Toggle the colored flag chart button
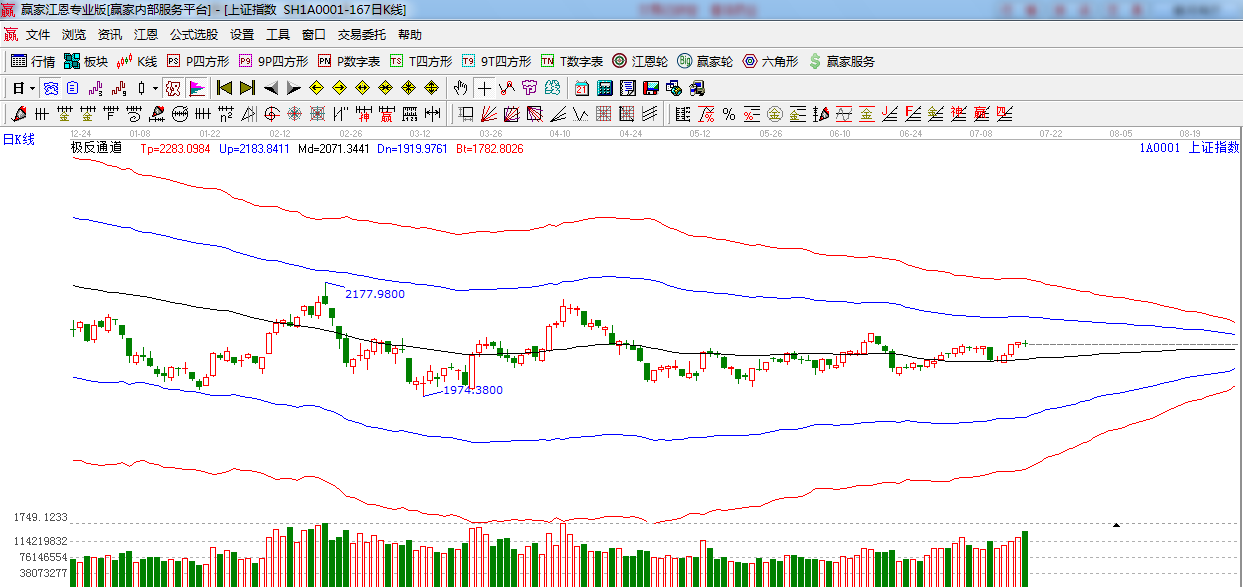 point(197,88)
